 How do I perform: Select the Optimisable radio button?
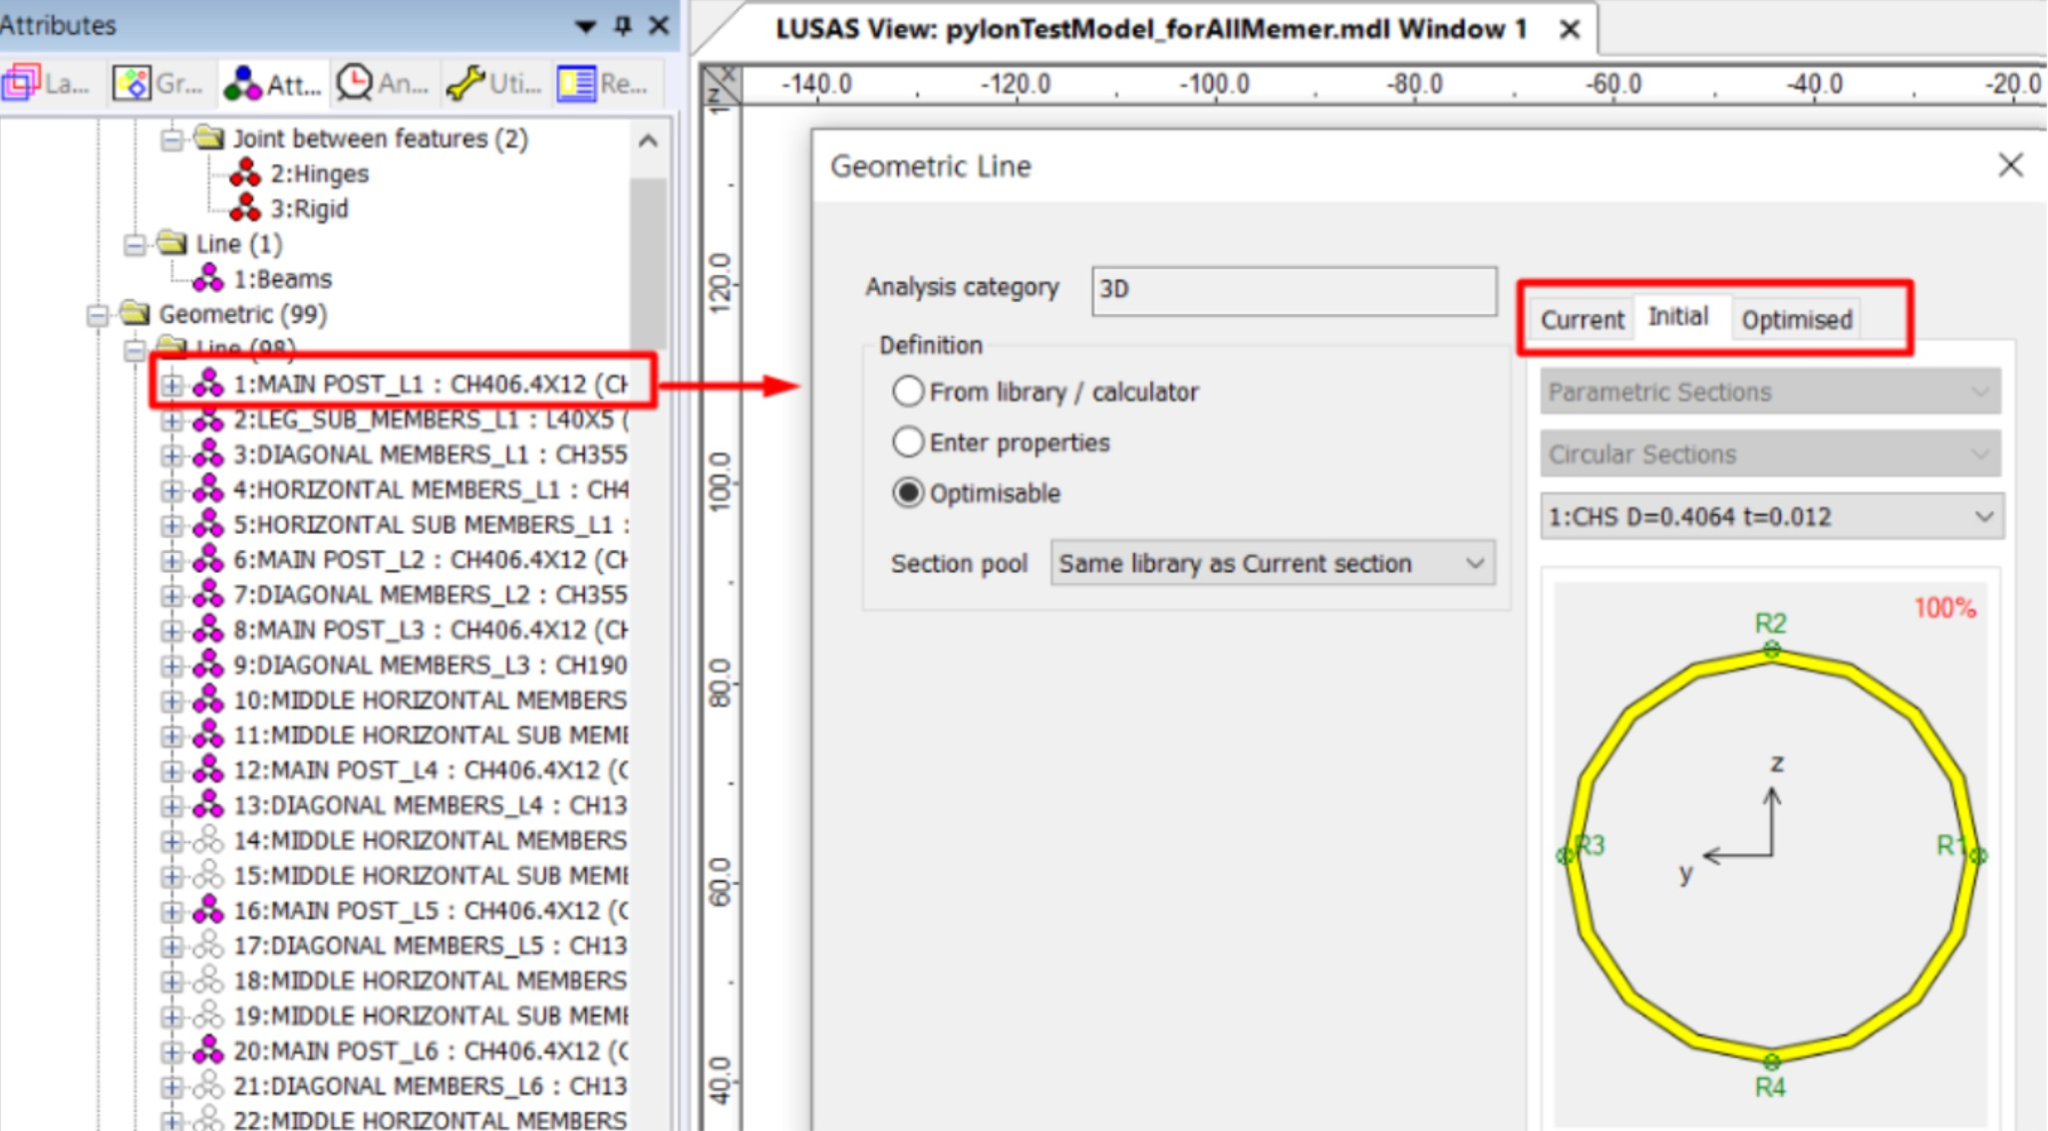click(x=908, y=493)
